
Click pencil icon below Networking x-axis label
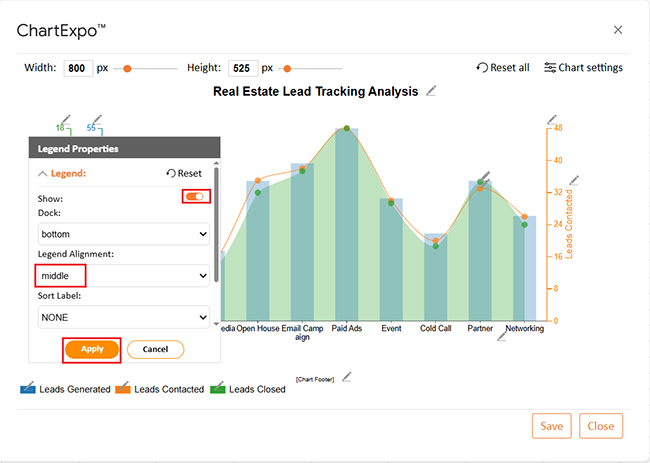coord(501,337)
